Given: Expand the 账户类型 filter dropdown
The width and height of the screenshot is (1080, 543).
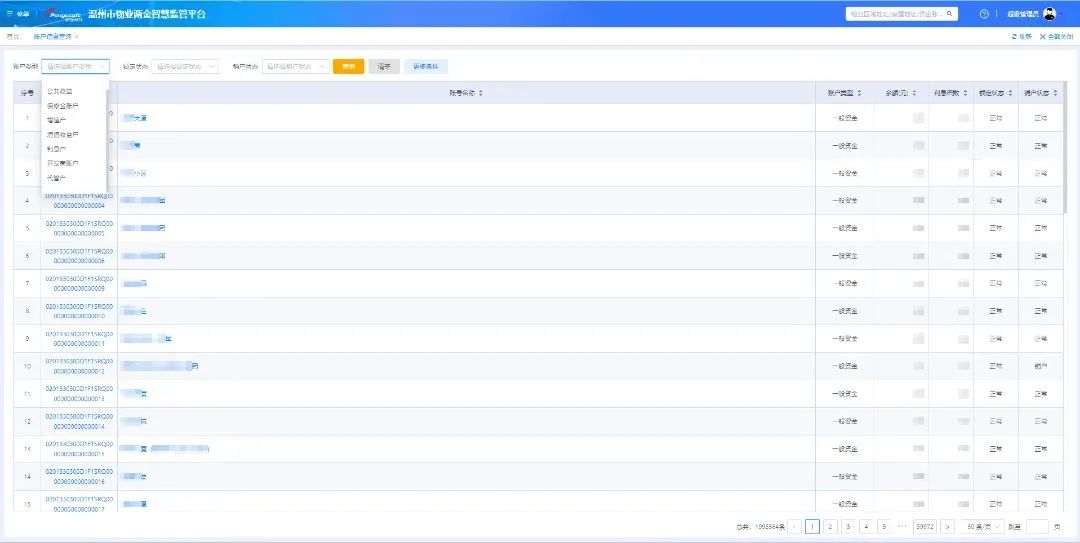Looking at the screenshot, I should (76, 67).
